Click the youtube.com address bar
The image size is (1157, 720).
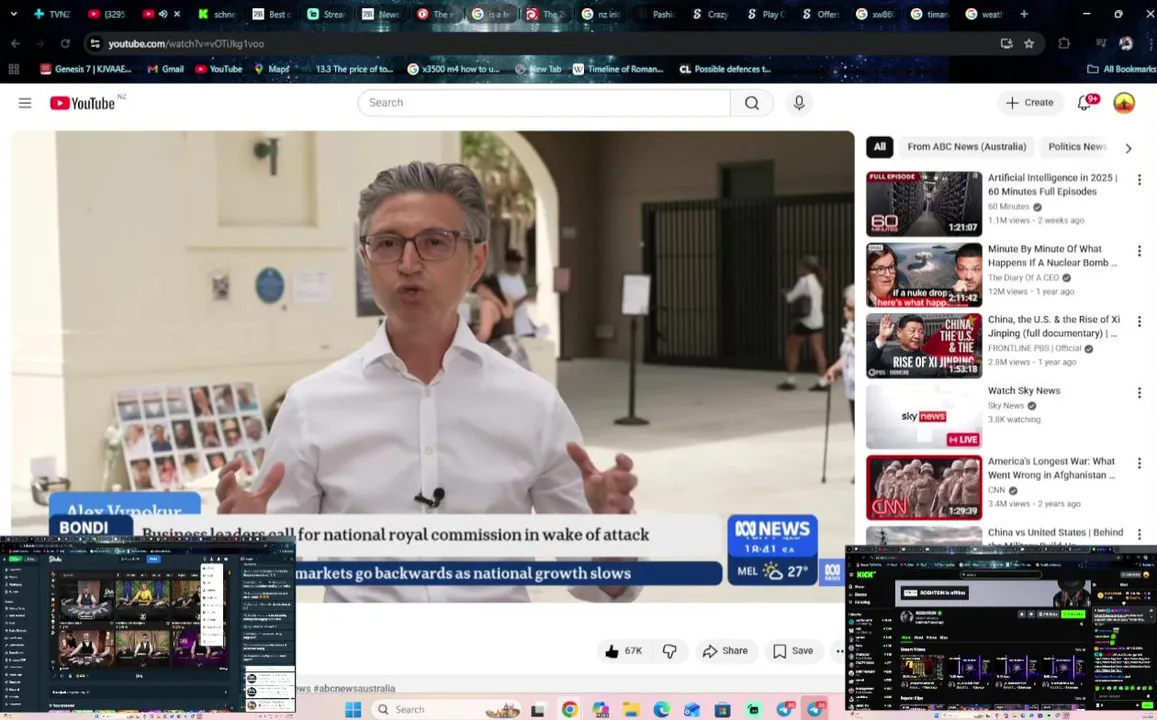point(546,44)
